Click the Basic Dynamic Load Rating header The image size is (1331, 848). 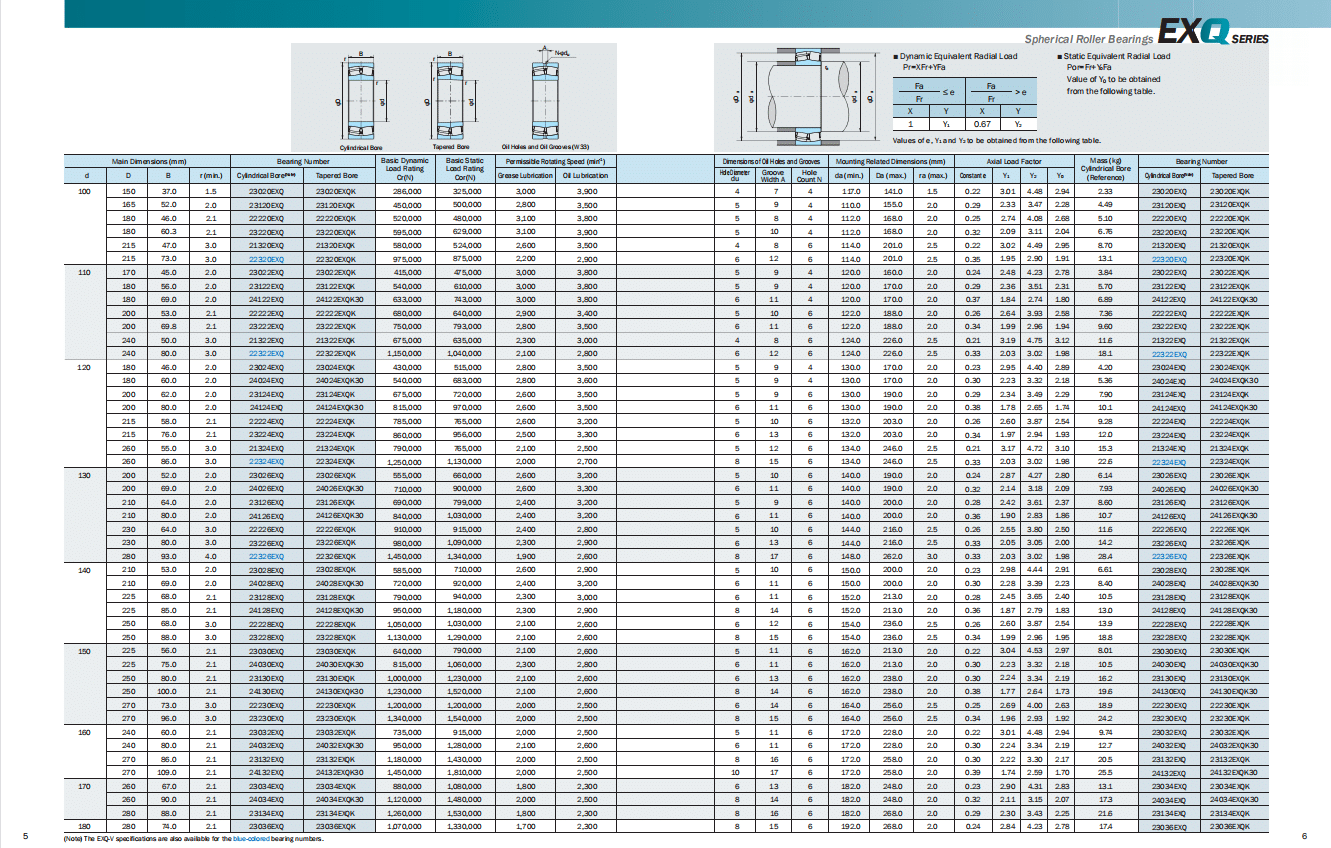tap(404, 167)
